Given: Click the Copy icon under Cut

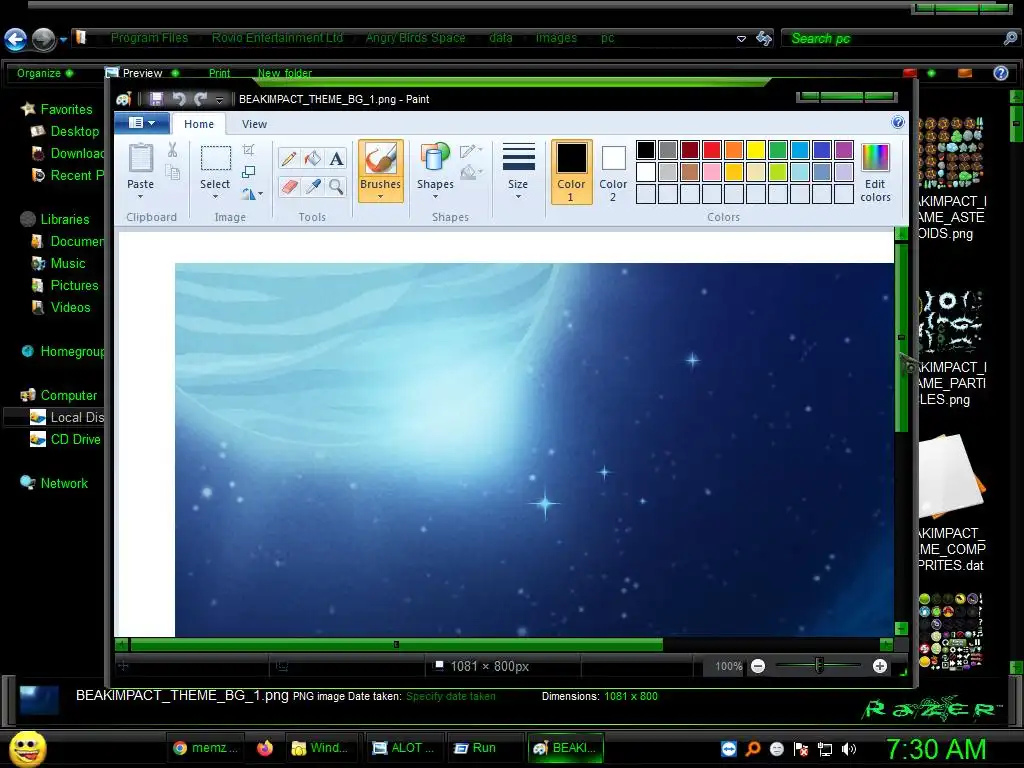Looking at the screenshot, I should click(172, 172).
